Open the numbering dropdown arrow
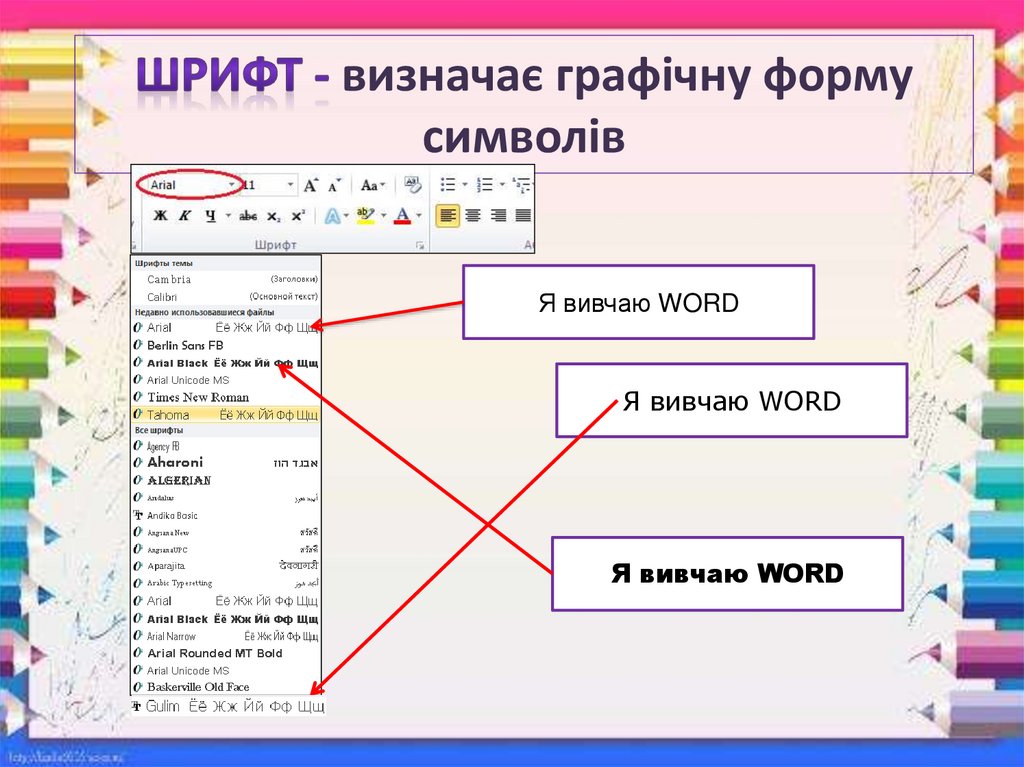Viewport: 1024px width, 767px height. tap(502, 185)
